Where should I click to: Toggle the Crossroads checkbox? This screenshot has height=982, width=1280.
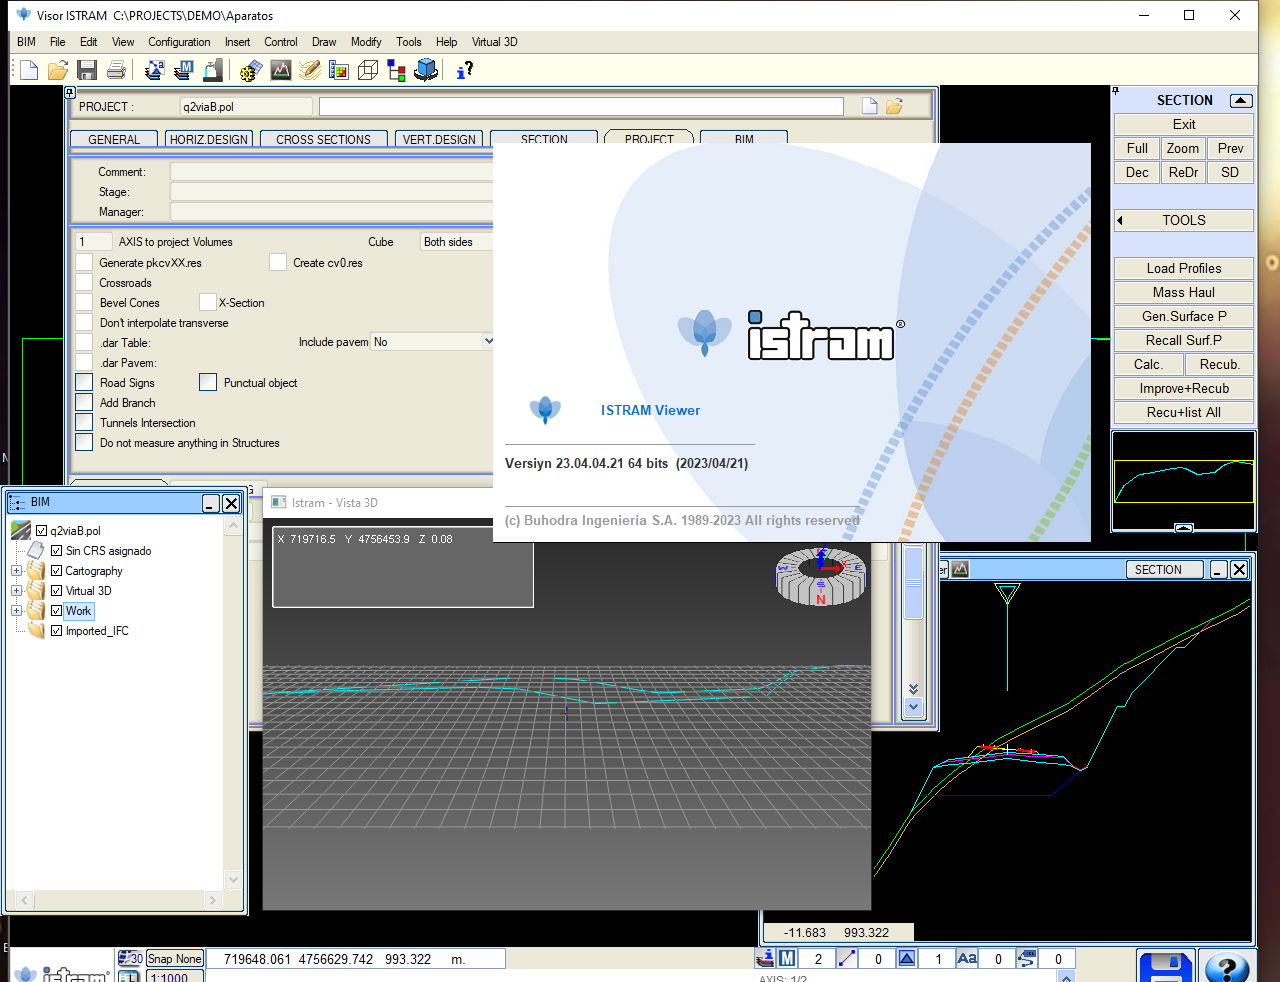click(84, 282)
